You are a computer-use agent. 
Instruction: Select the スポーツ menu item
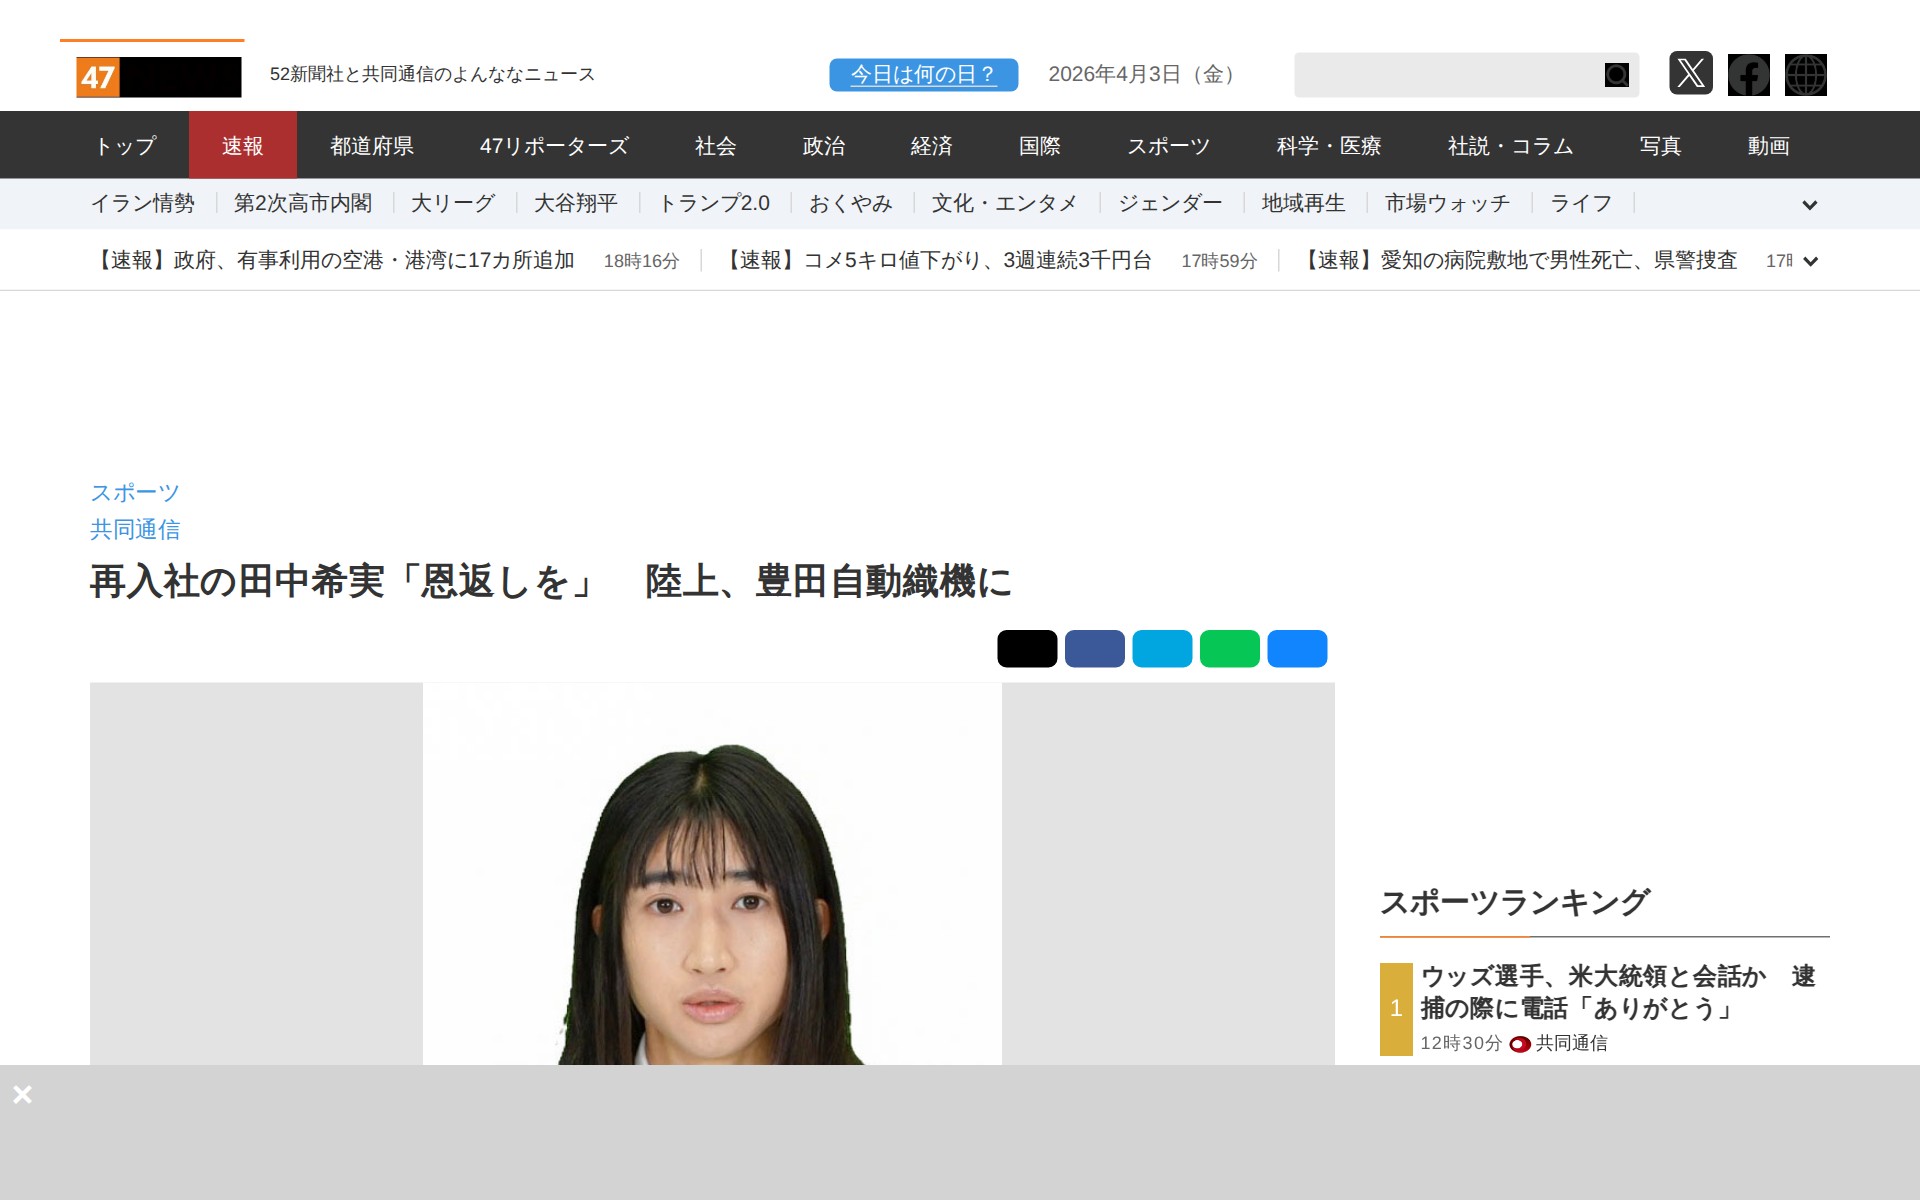click(1168, 146)
